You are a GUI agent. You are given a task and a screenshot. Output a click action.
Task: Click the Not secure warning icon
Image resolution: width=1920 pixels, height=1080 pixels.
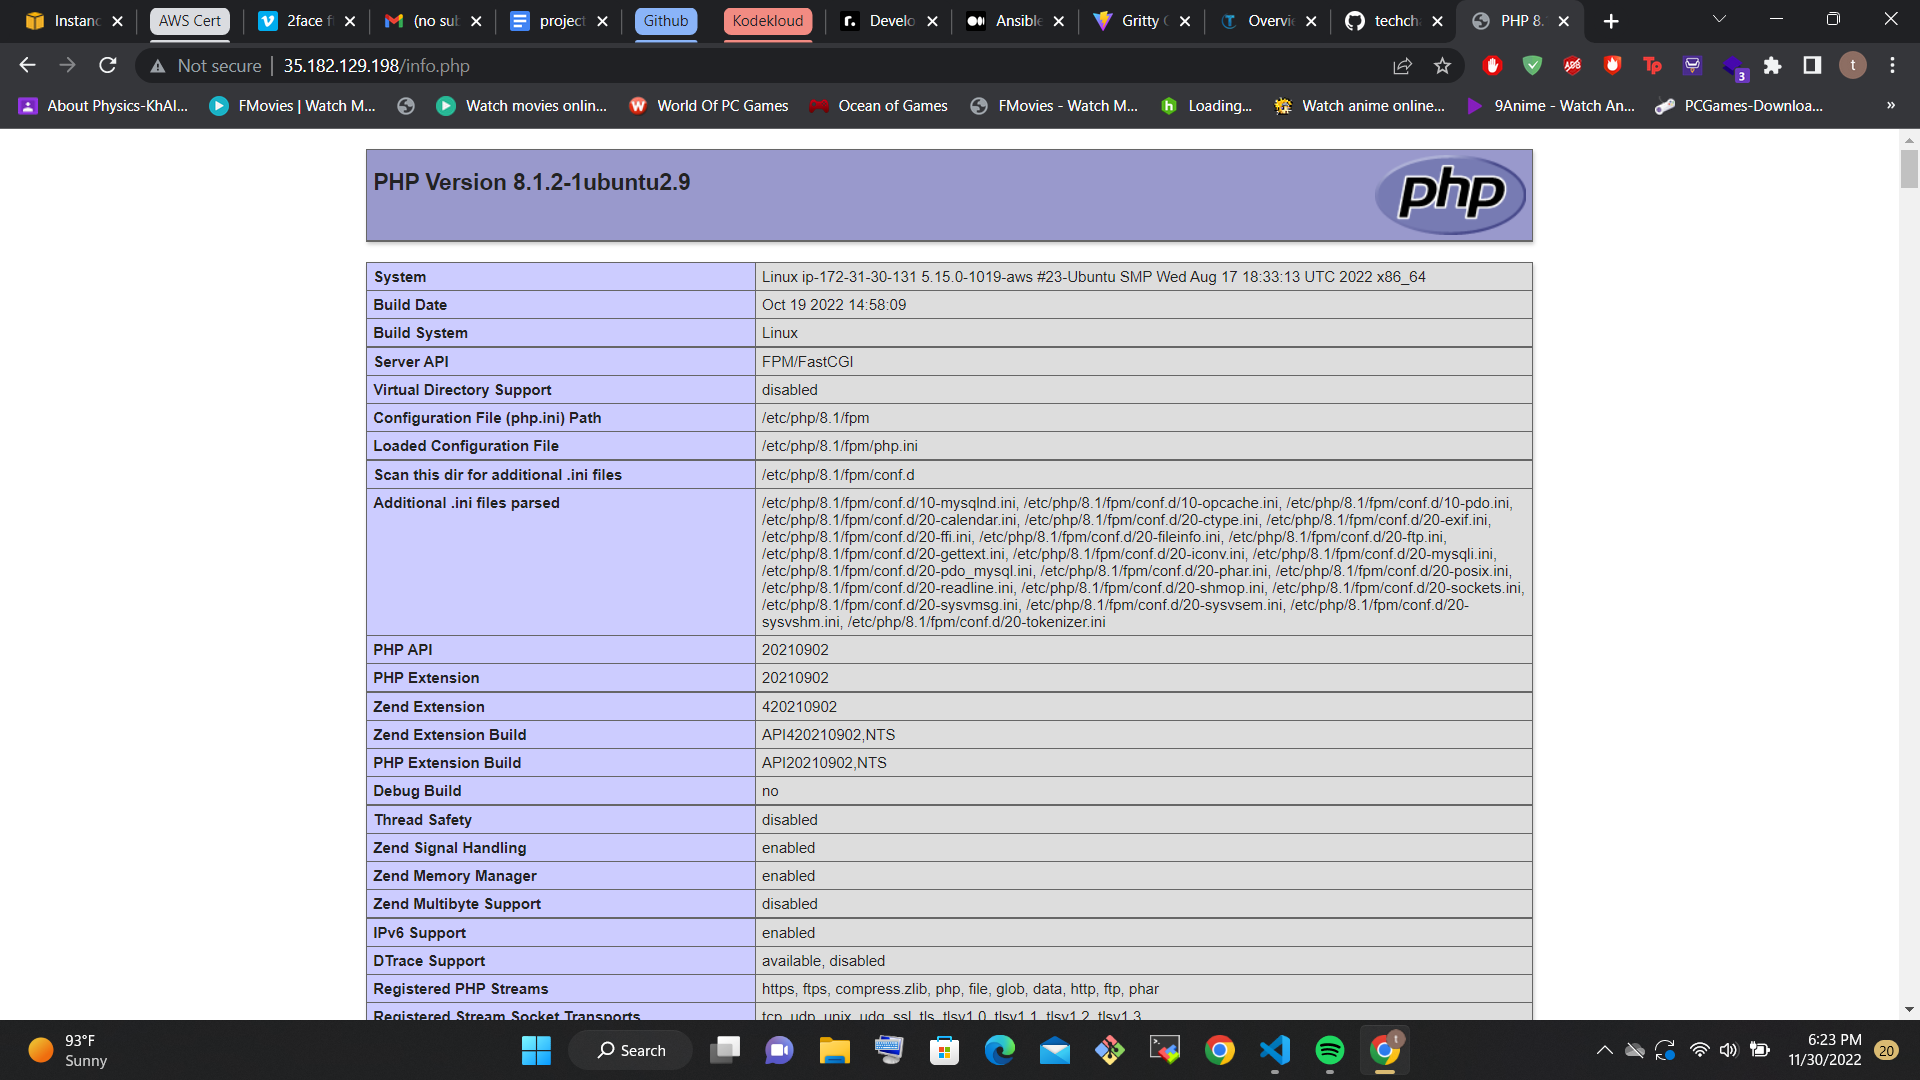[158, 66]
